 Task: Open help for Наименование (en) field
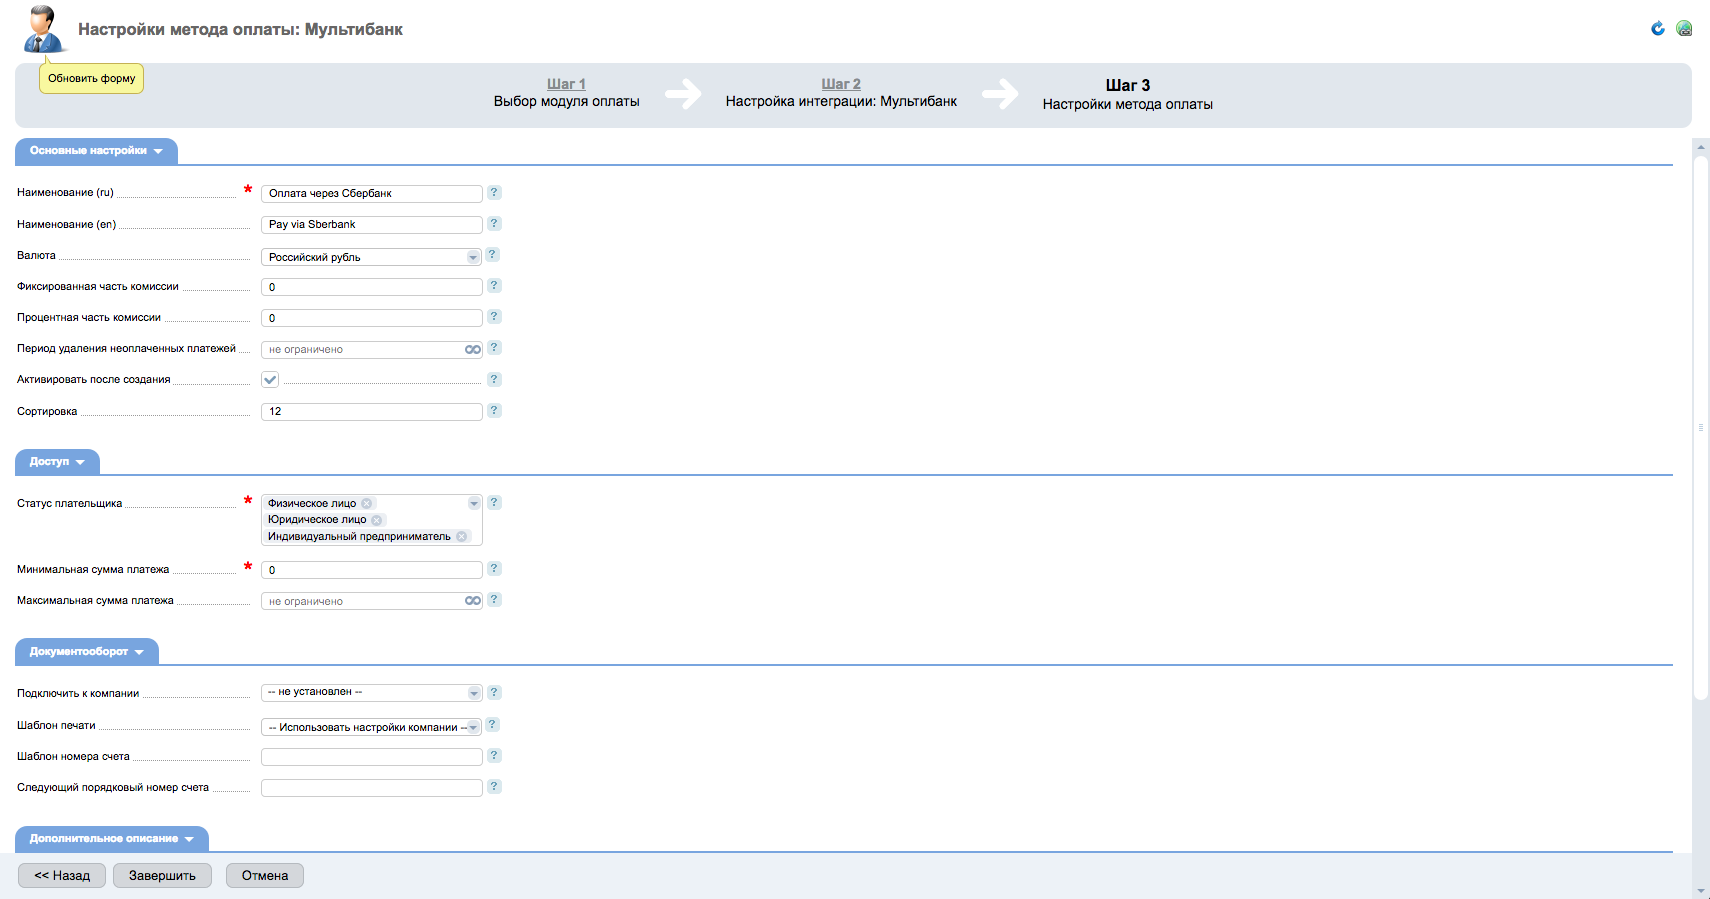tap(494, 223)
